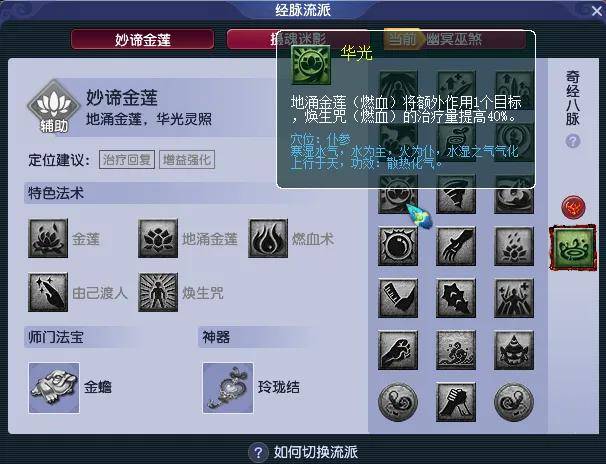Click the red round orb icon

pos(573,207)
